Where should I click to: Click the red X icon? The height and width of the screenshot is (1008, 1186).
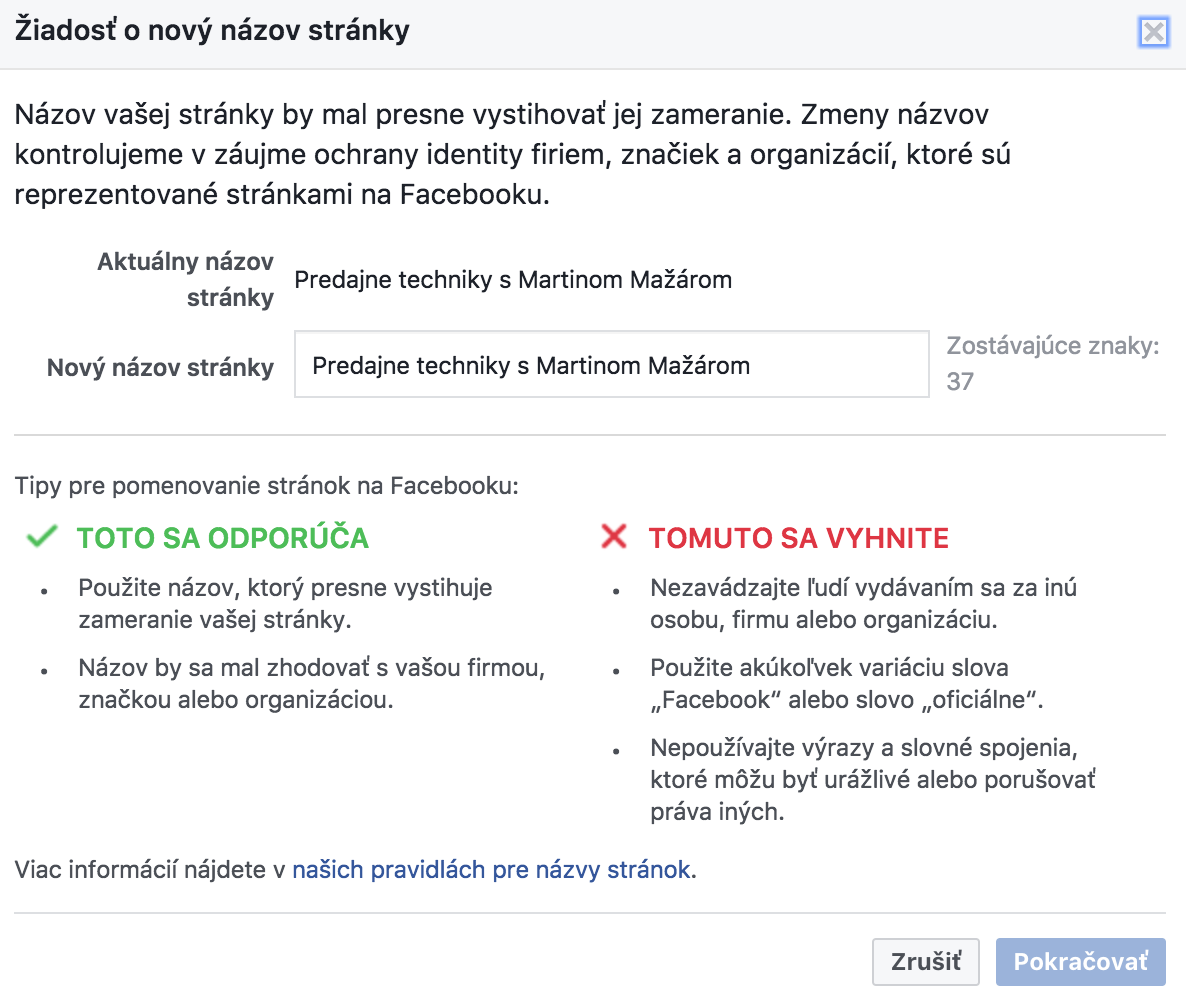pyautogui.click(x=613, y=536)
